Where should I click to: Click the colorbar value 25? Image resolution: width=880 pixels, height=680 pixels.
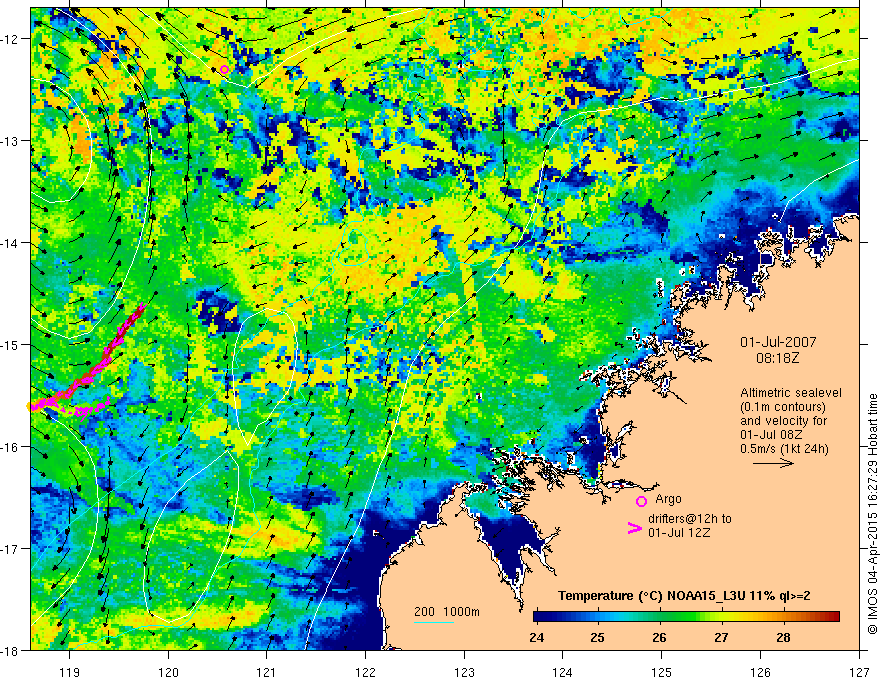(598, 637)
